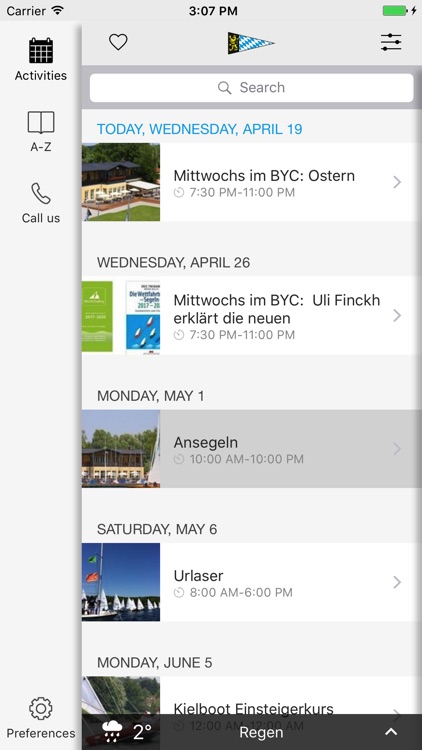Tap the Call us phone icon

point(41,194)
